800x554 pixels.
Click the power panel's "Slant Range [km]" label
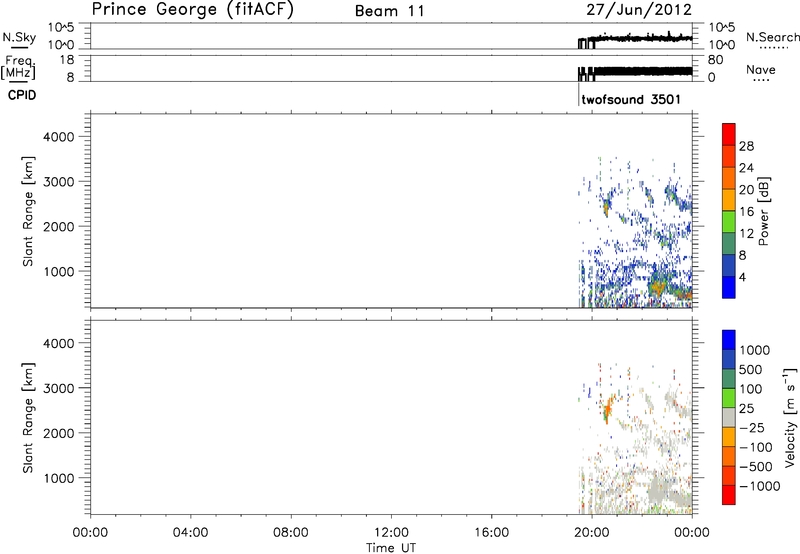coord(28,212)
